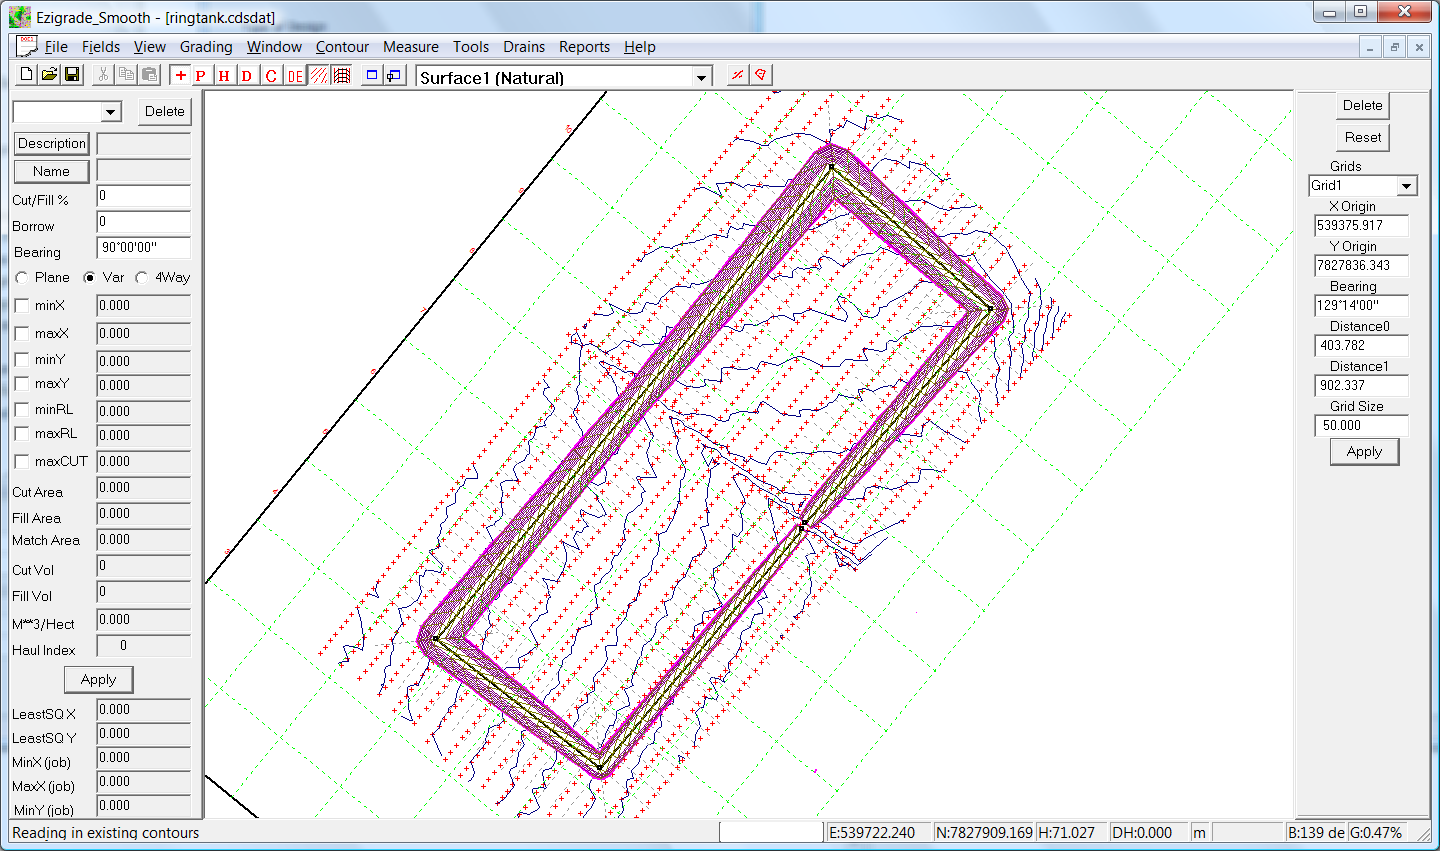This screenshot has width=1440, height=851.
Task: Click the Grid Size input field
Action: tap(1361, 426)
